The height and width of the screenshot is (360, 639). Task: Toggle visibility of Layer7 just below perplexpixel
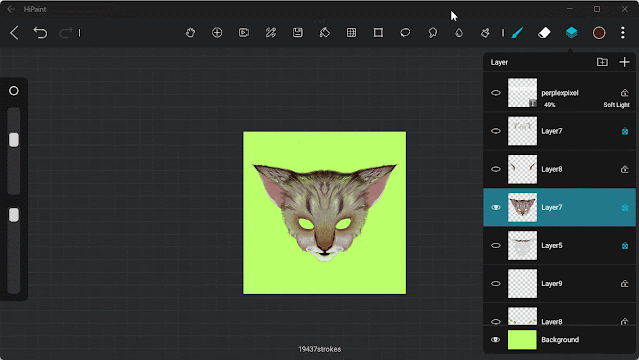pos(496,131)
